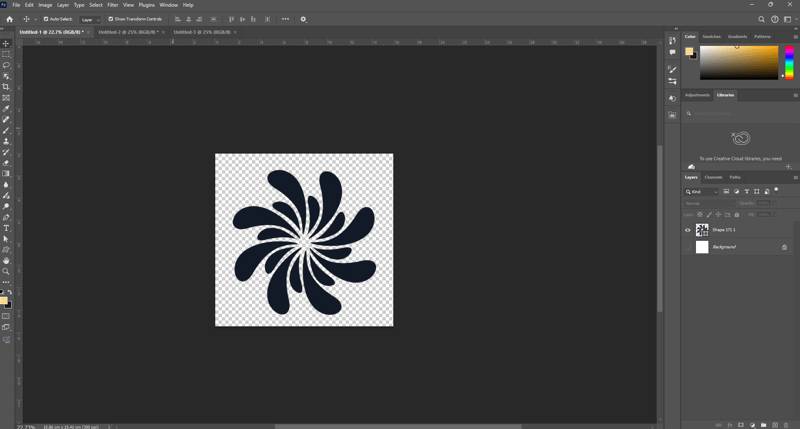This screenshot has height=429, width=800.
Task: Open the Auto-Select Layer dropdown
Action: (x=90, y=20)
